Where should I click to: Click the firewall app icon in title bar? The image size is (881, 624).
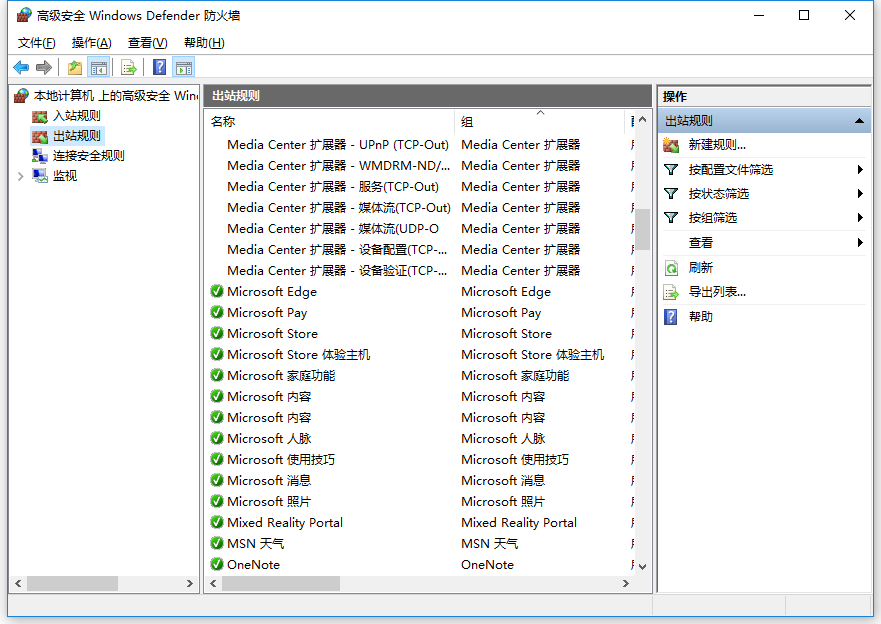[x=24, y=15]
